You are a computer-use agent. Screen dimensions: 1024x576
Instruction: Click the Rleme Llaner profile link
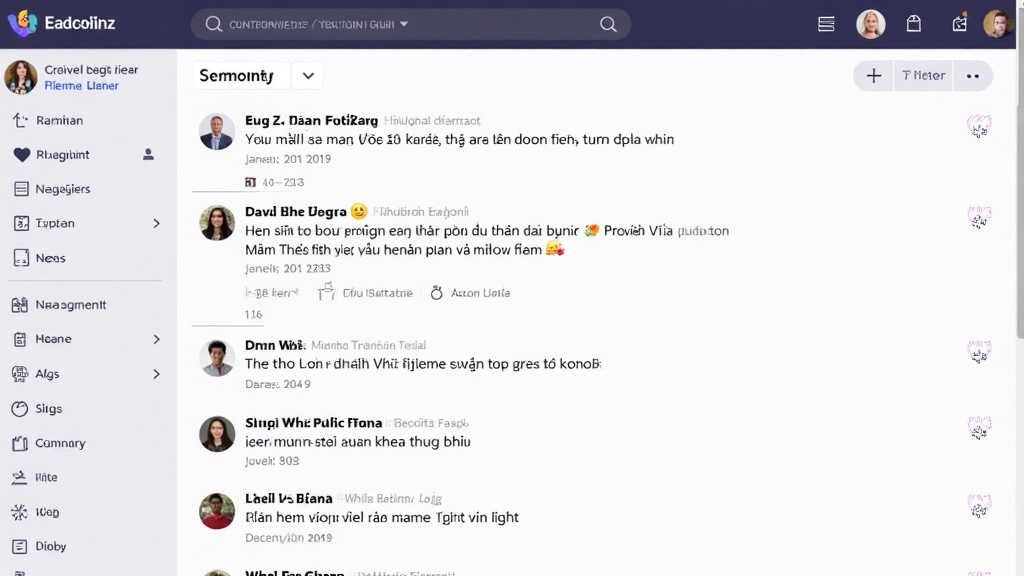(x=81, y=86)
